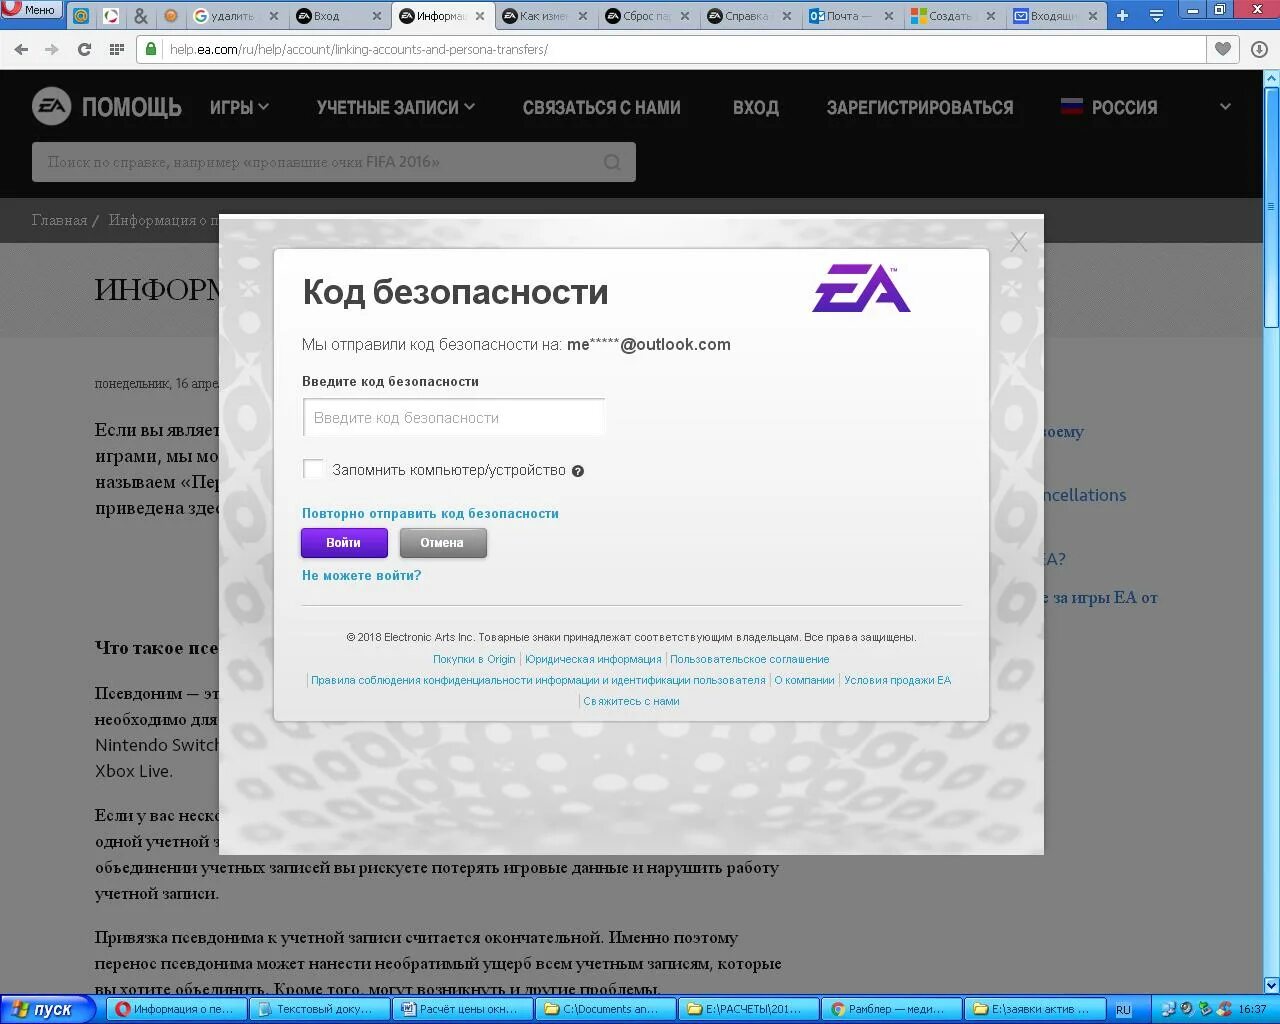The image size is (1280, 1024).
Task: Expand the ИГРЫ dropdown menu
Action: 239,107
